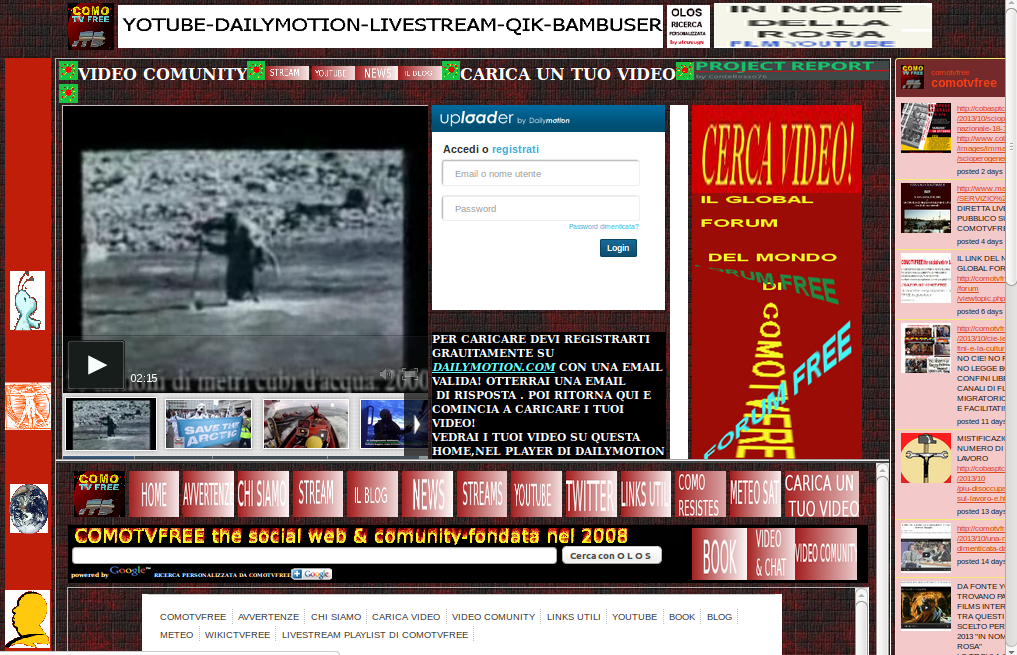Open the COMO RESISTES menu tile

(x=700, y=494)
